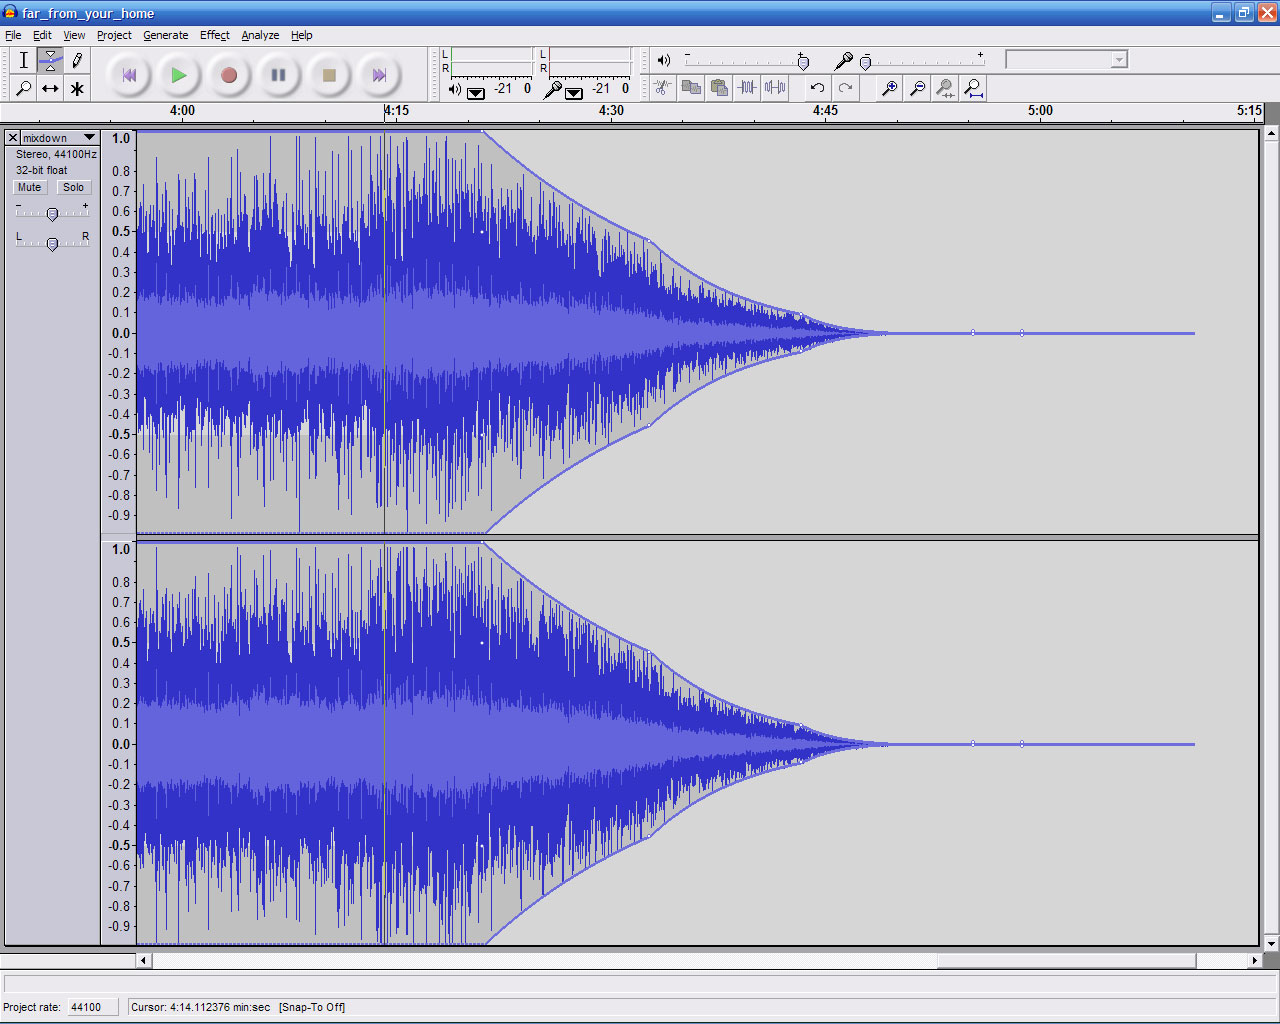Click the mixdown track pan slider

coord(52,243)
